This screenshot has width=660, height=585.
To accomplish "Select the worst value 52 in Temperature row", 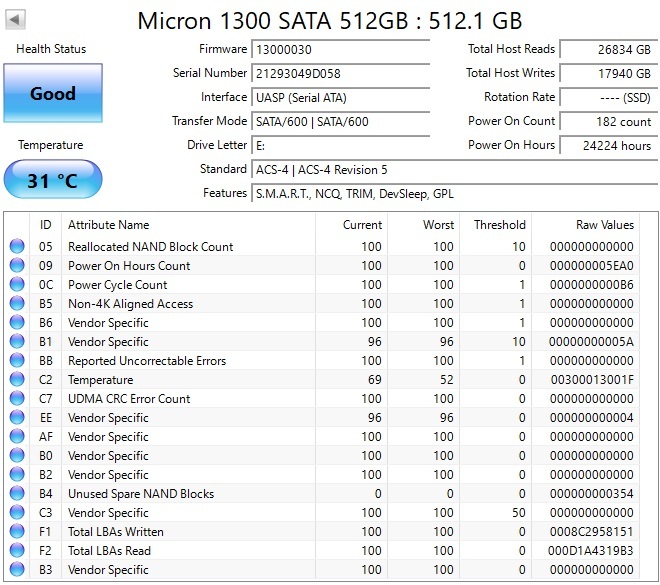I will 447,380.
